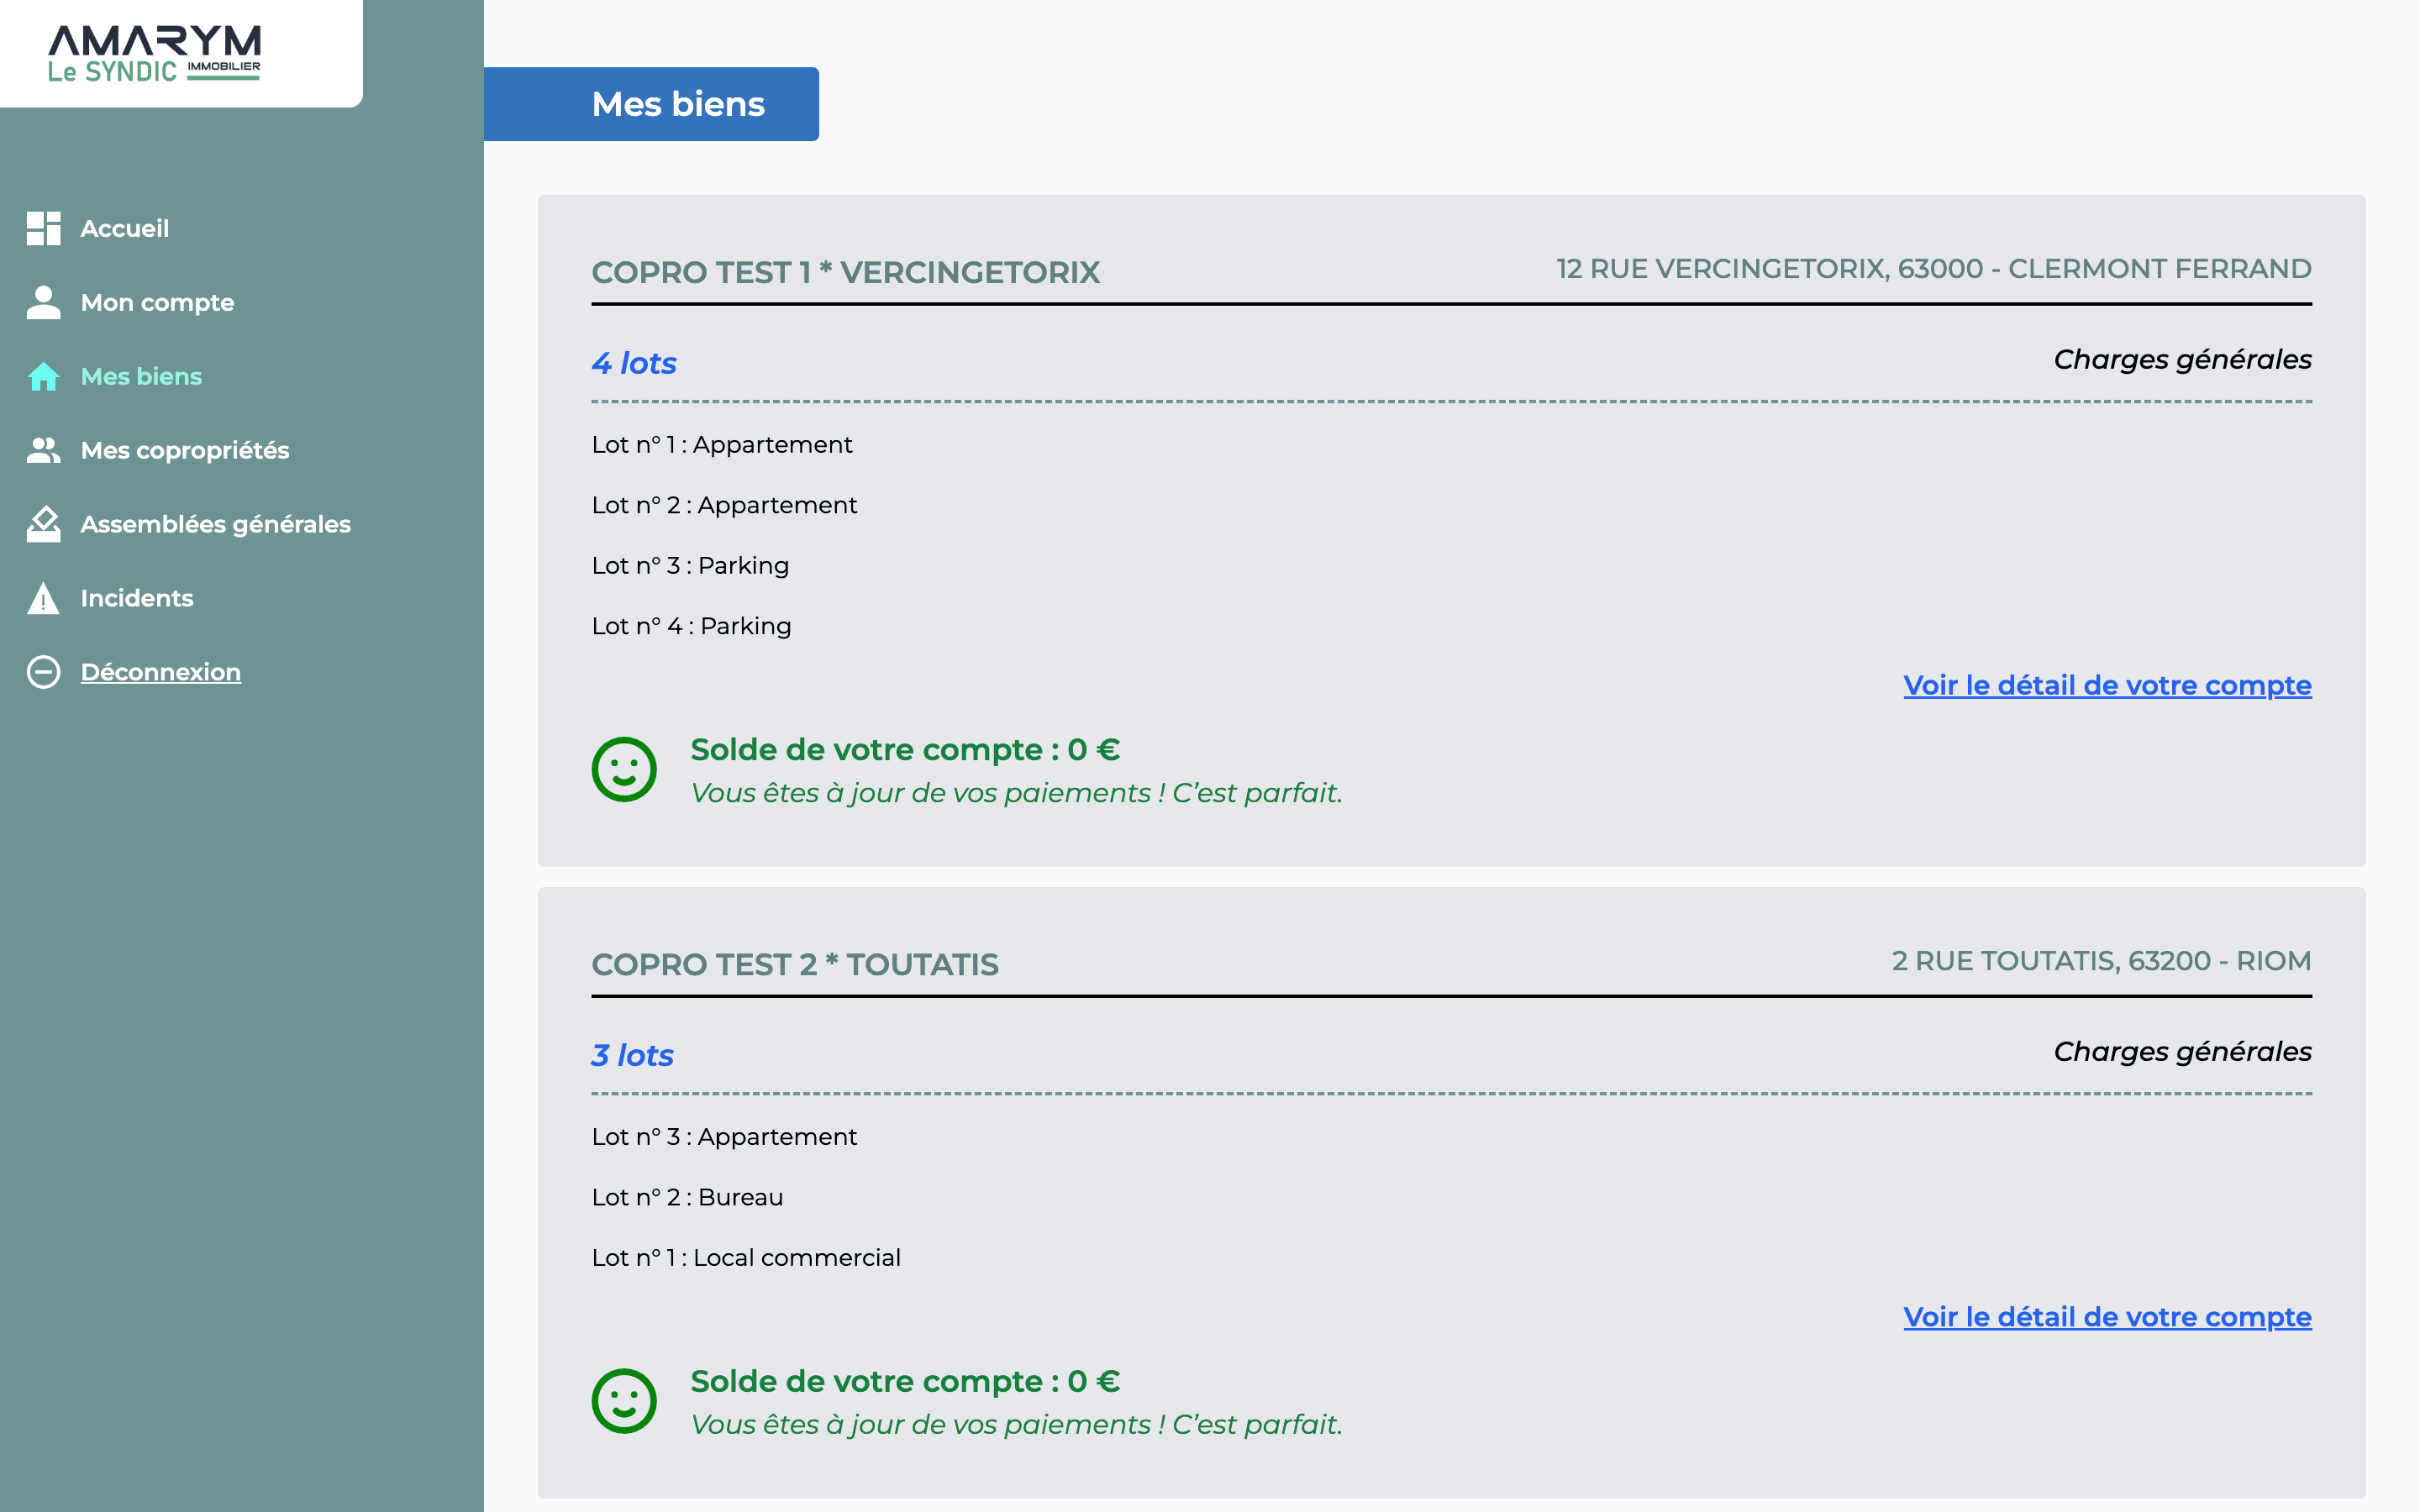
Task: Expand the 4 lots list for VERCINGETORIX
Action: pyautogui.click(x=634, y=363)
